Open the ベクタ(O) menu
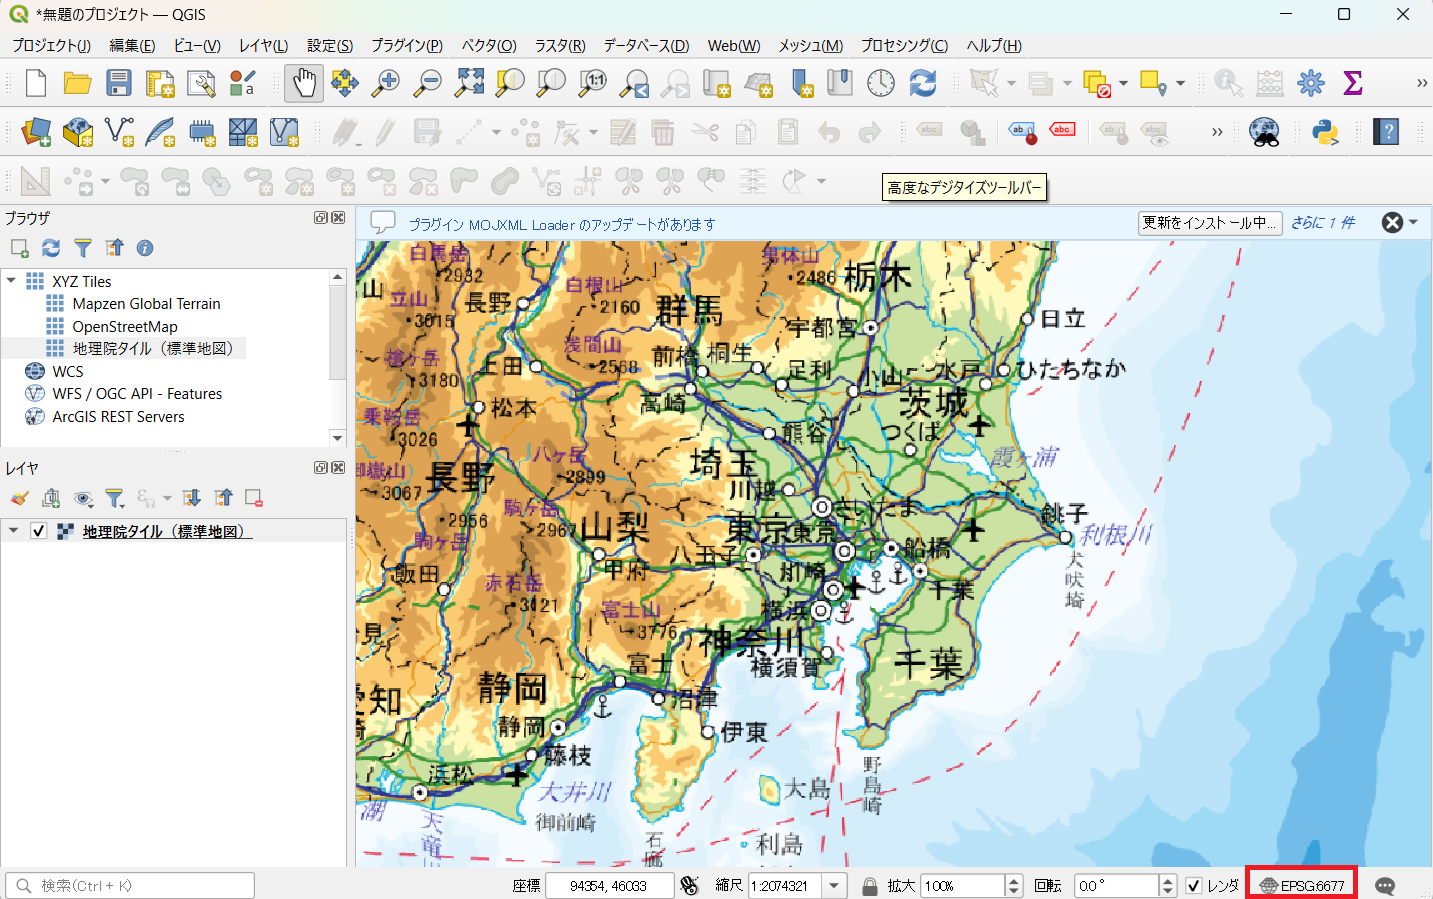1433x899 pixels. (488, 45)
